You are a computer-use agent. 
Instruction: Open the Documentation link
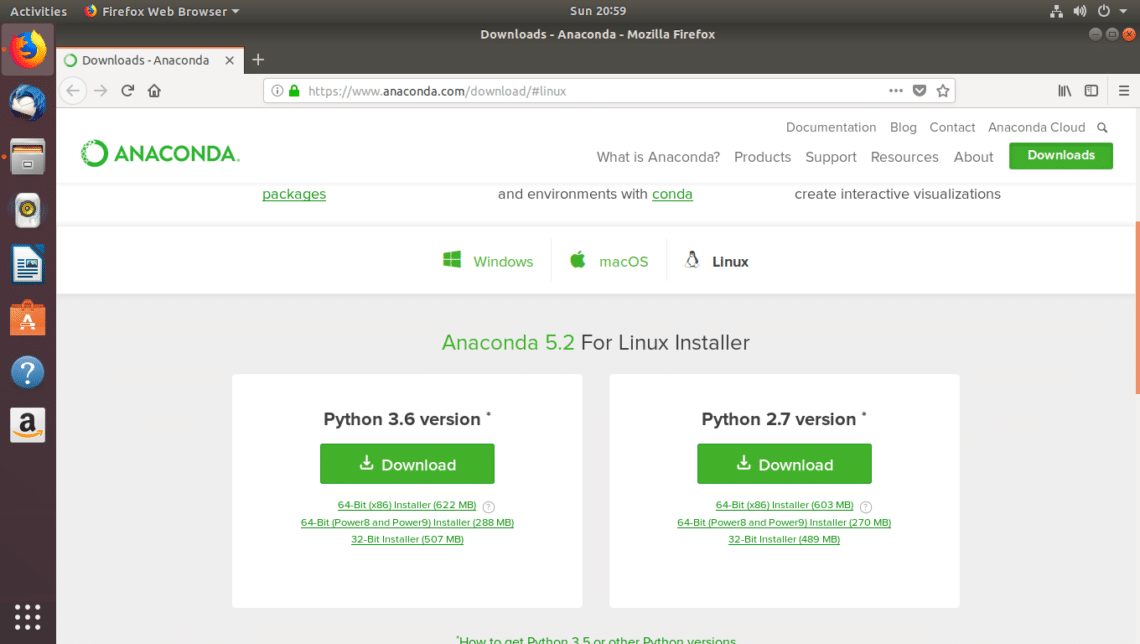click(831, 127)
